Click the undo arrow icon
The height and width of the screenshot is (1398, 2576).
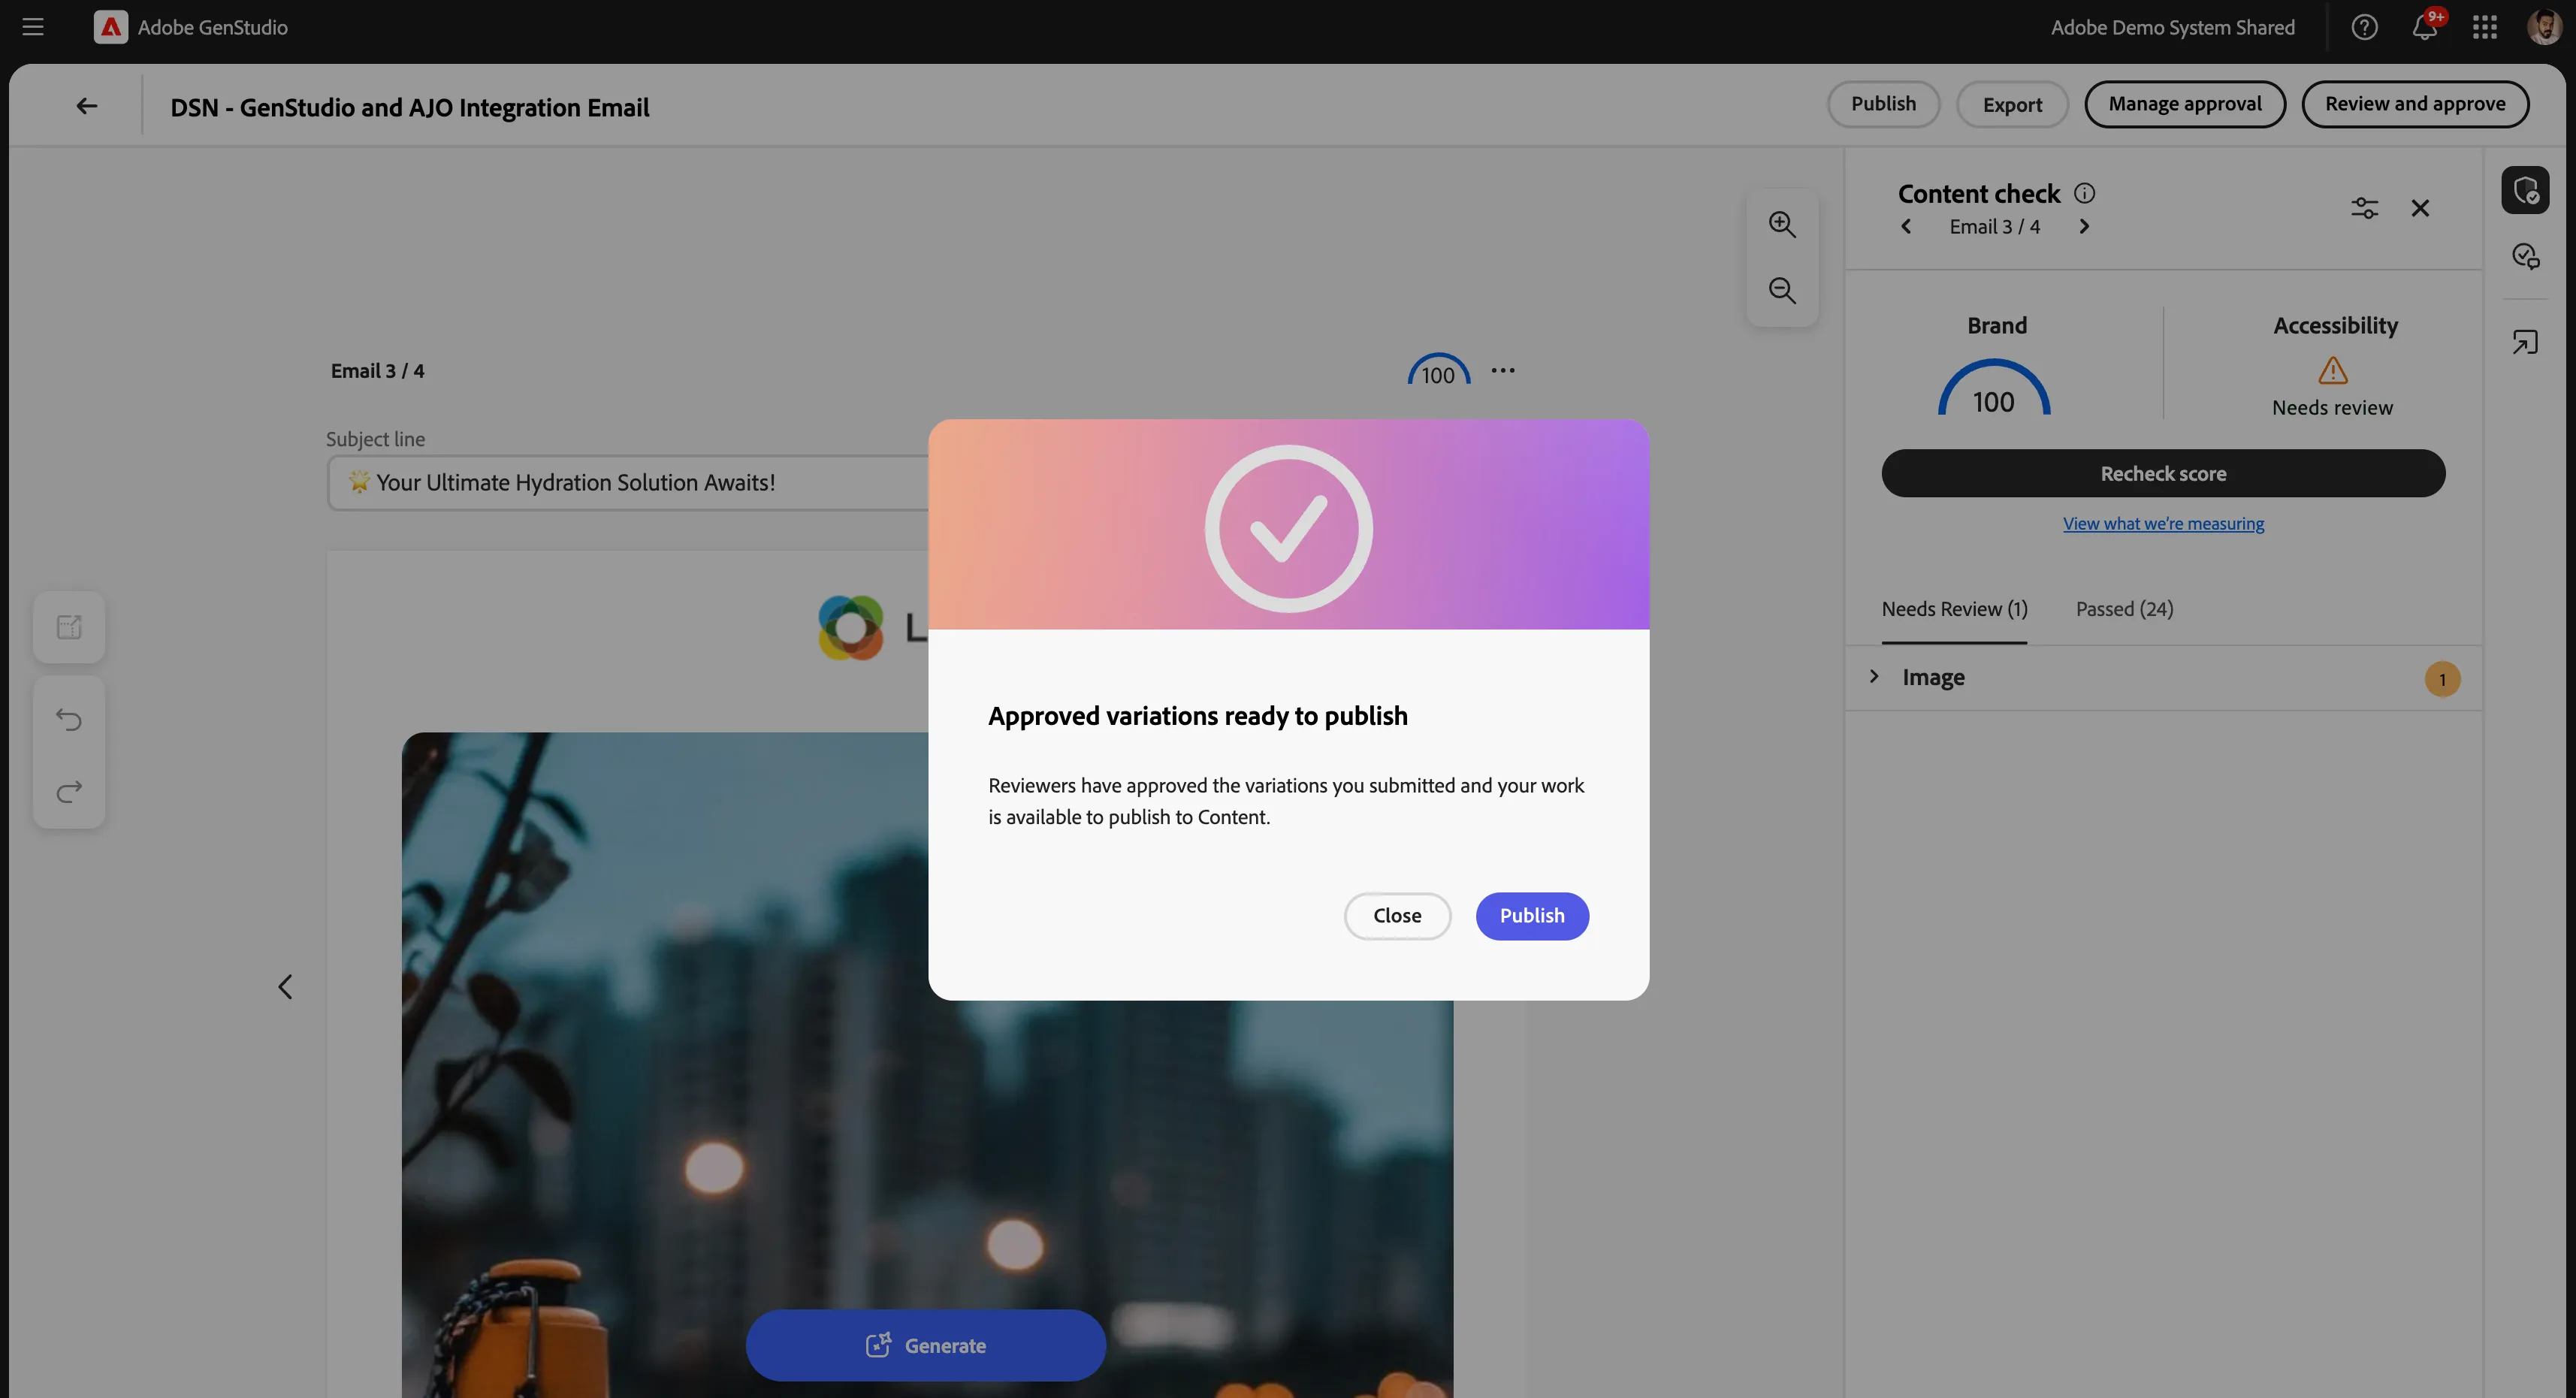[69, 720]
